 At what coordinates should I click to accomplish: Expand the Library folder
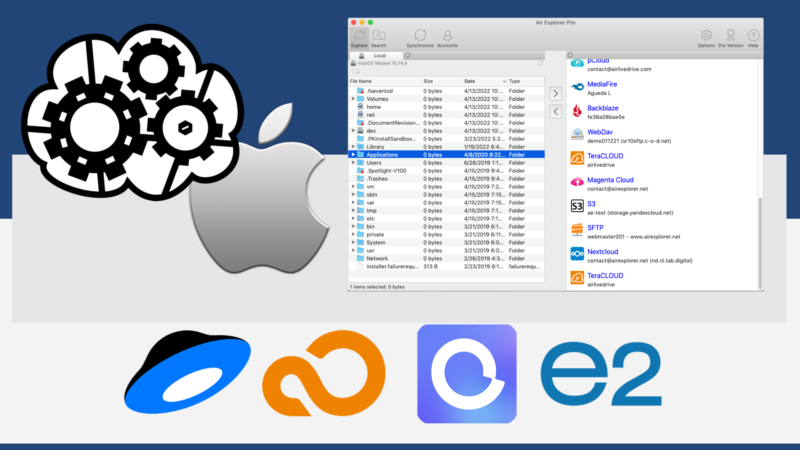click(353, 147)
